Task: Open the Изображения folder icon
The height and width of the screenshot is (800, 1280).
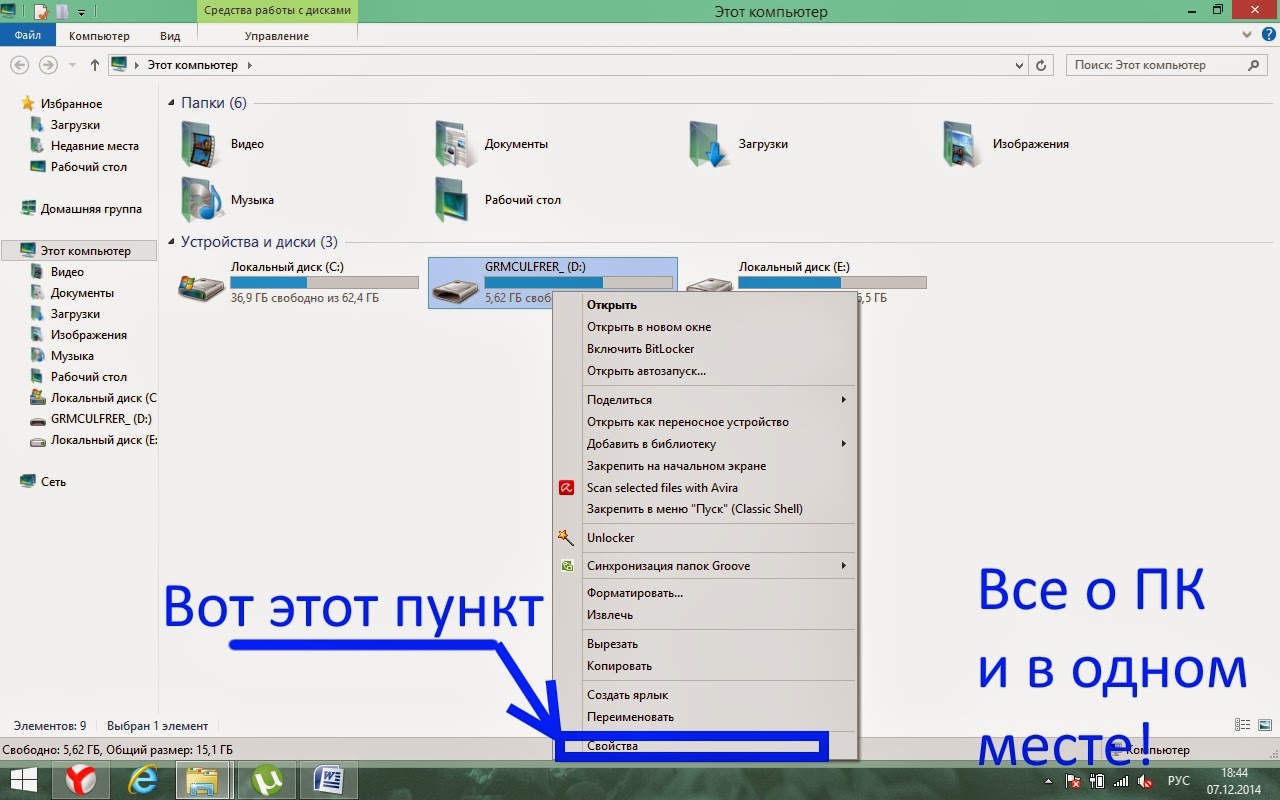Action: pyautogui.click(x=964, y=144)
